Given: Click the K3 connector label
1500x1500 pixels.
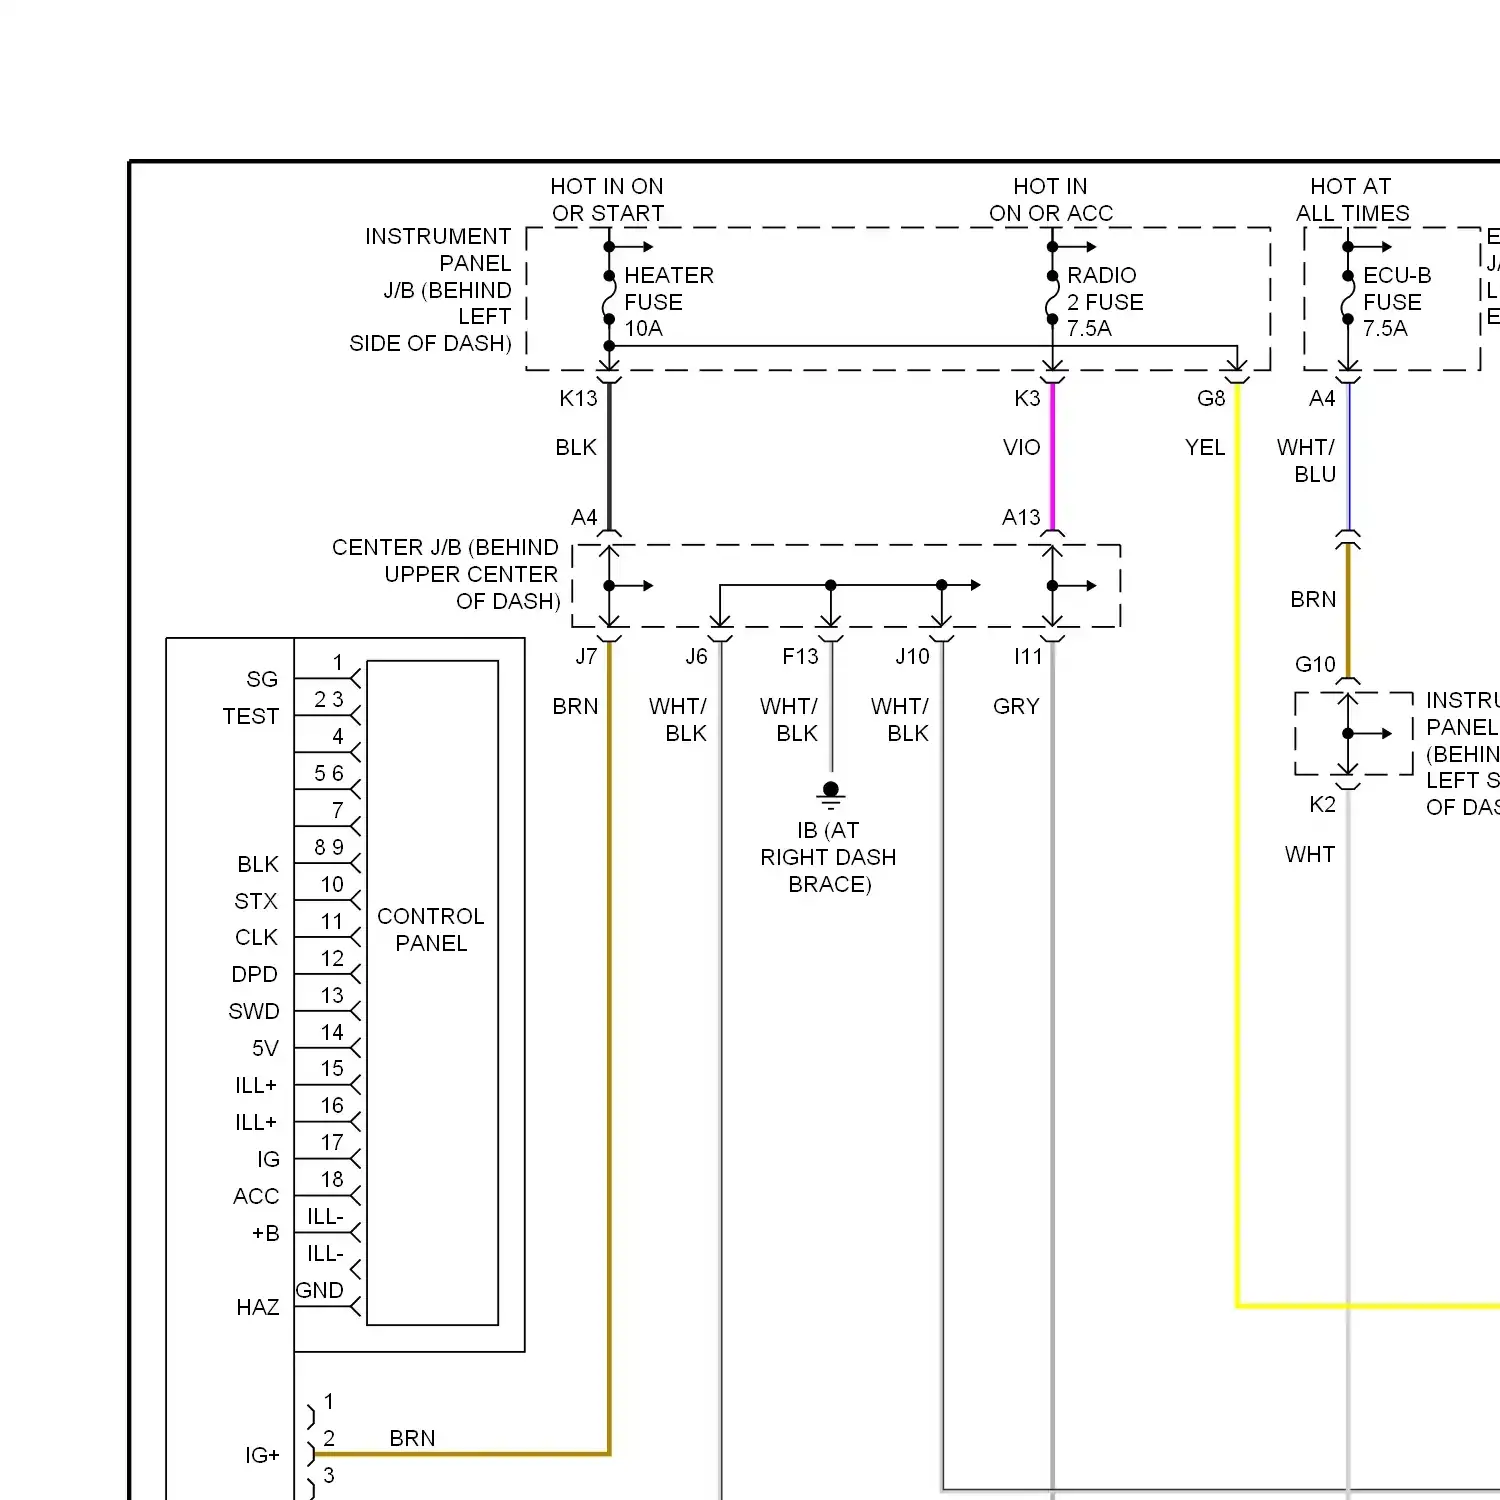Looking at the screenshot, I should [1027, 399].
